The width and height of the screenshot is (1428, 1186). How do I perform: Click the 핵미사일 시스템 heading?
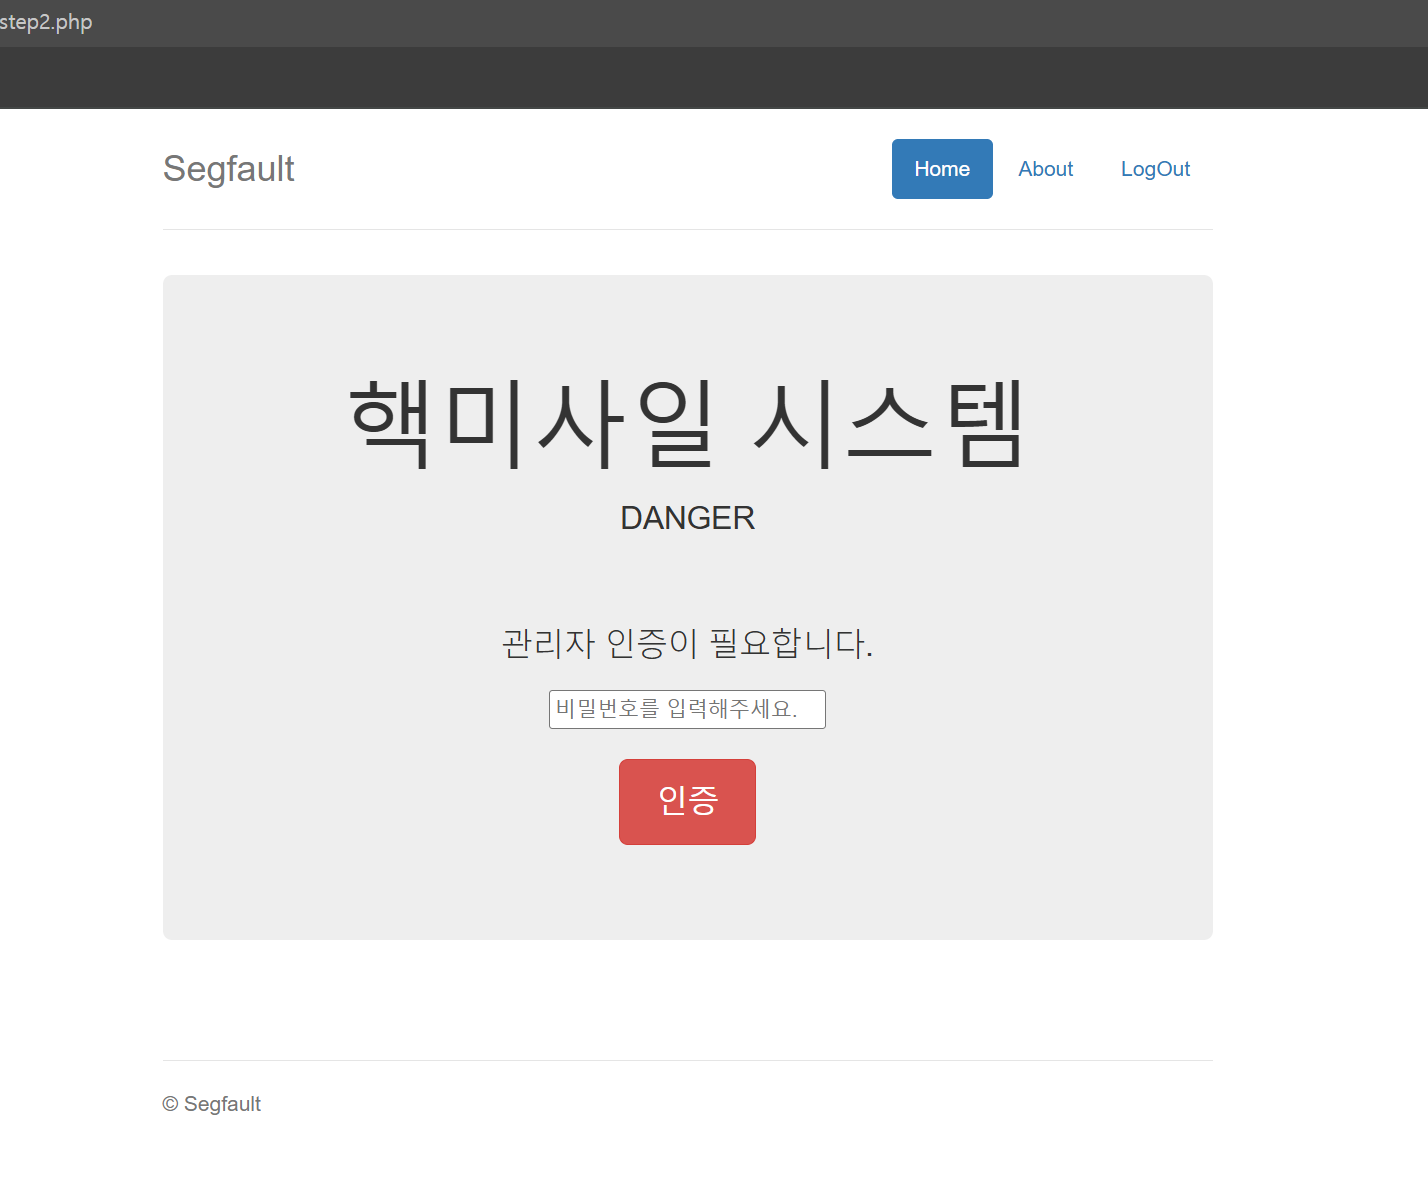687,420
